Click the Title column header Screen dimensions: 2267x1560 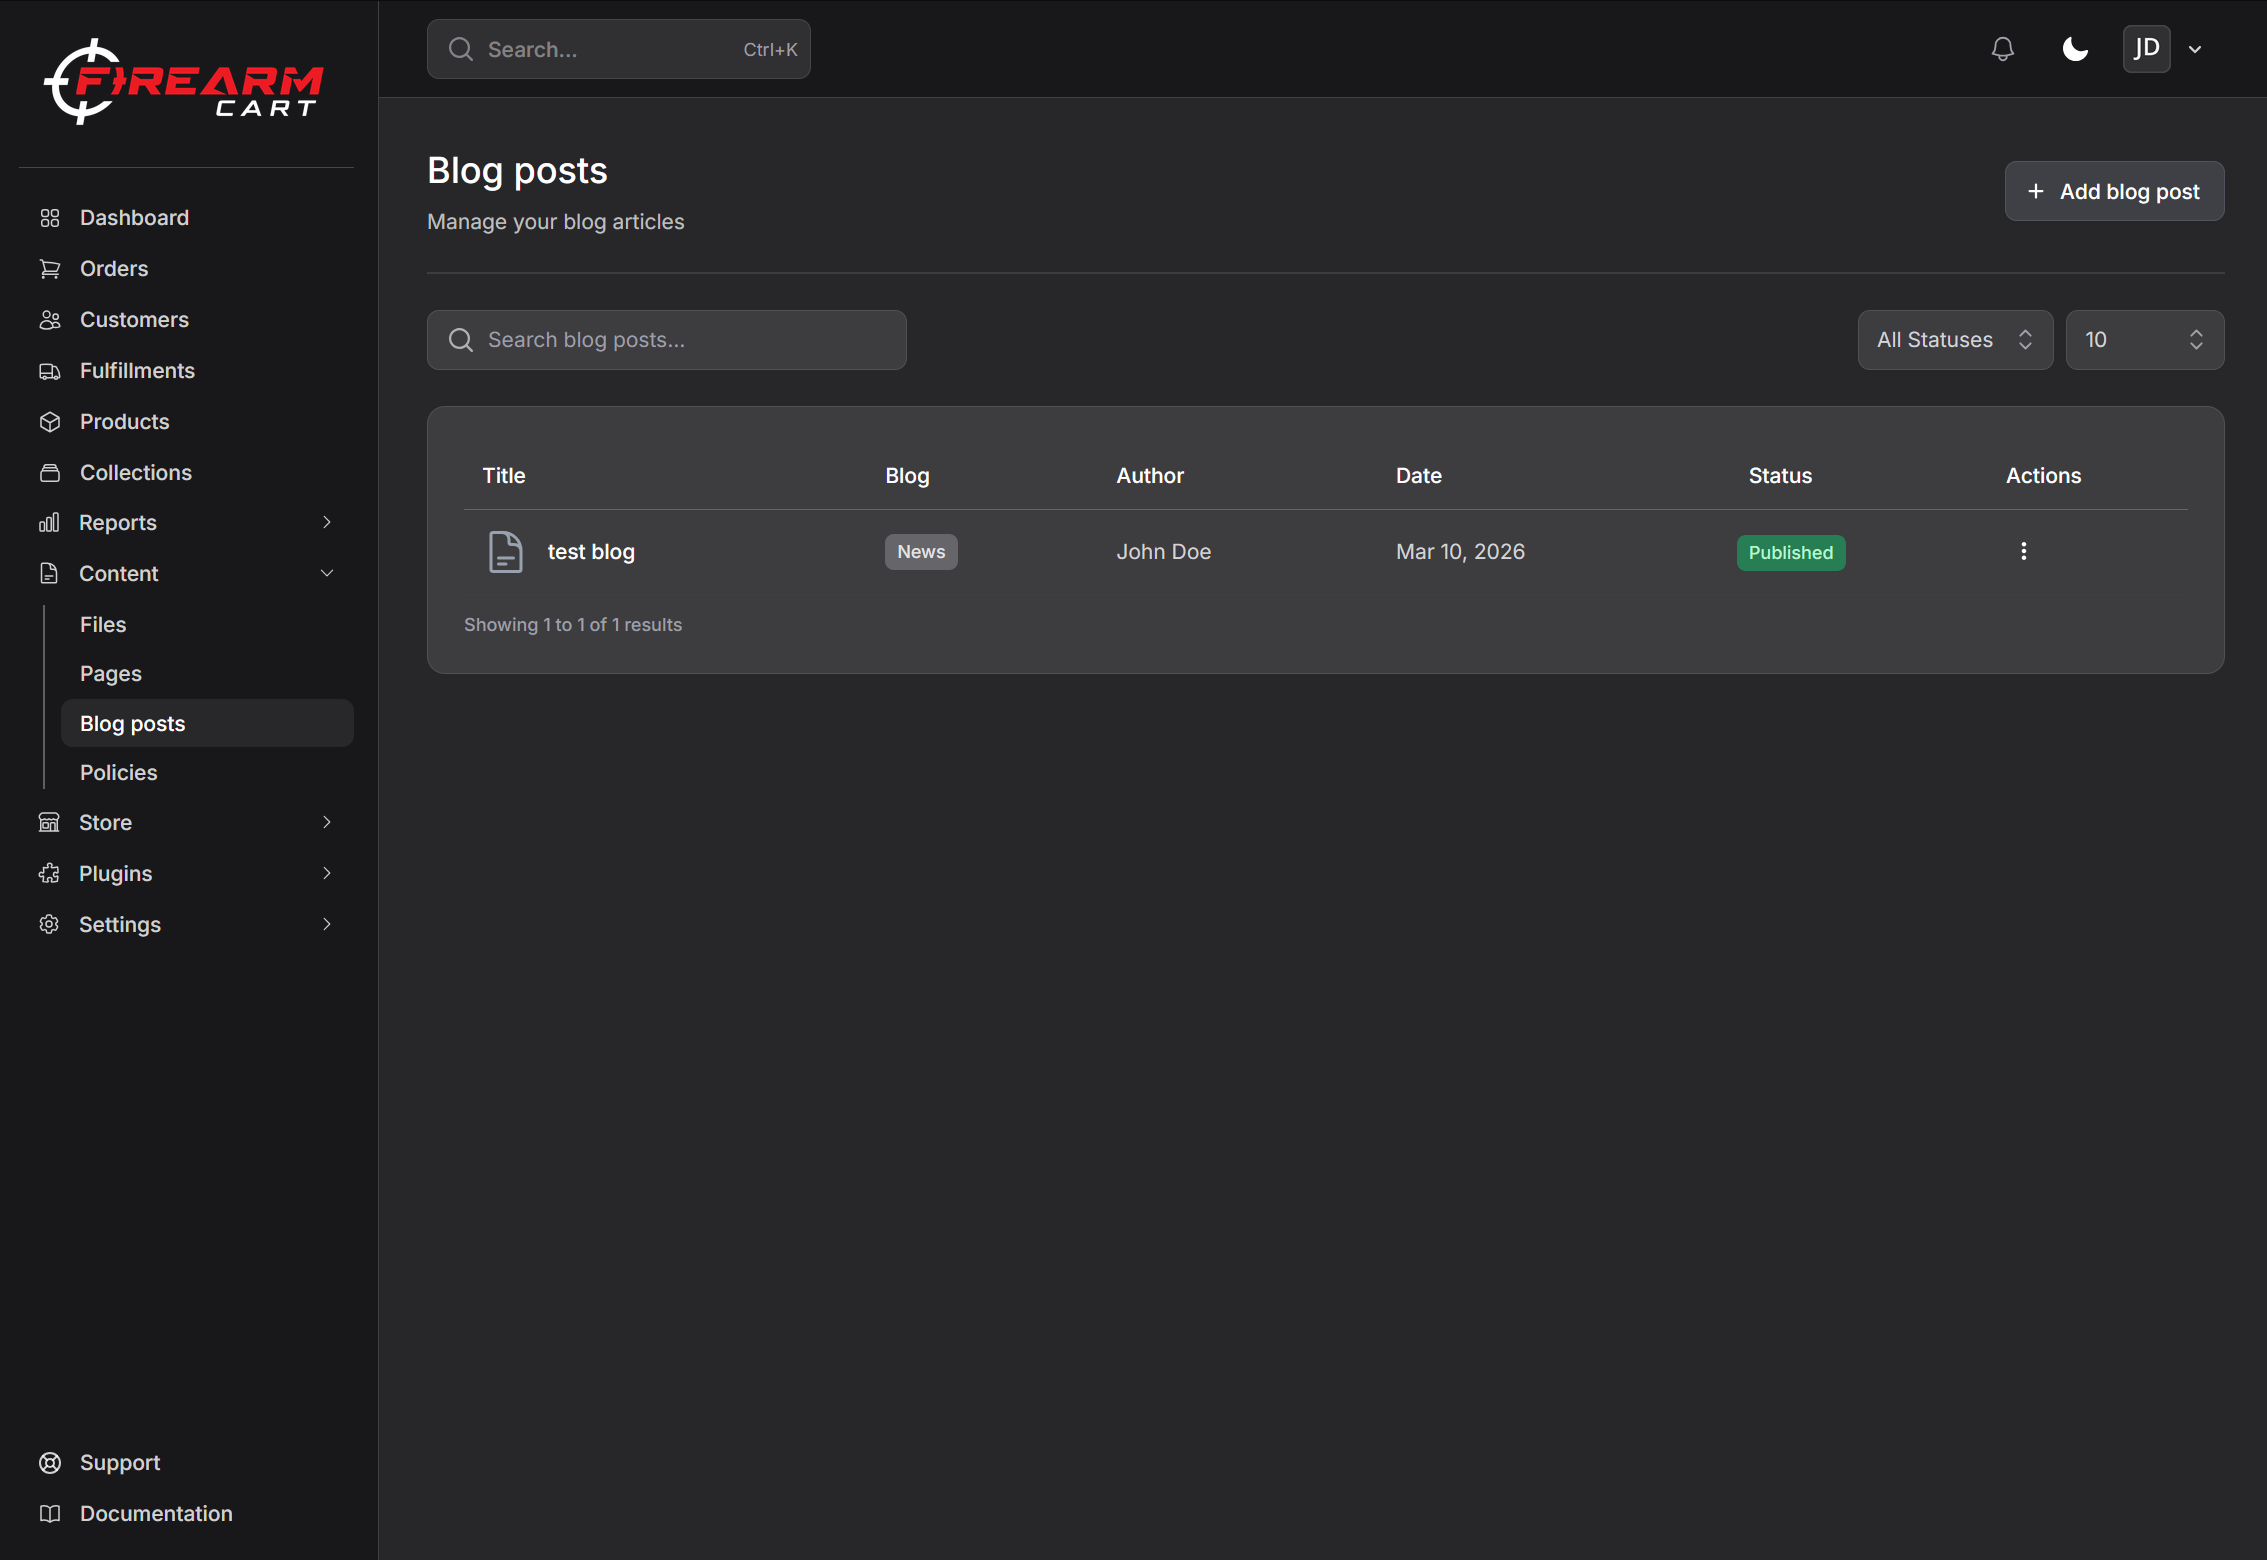point(504,476)
